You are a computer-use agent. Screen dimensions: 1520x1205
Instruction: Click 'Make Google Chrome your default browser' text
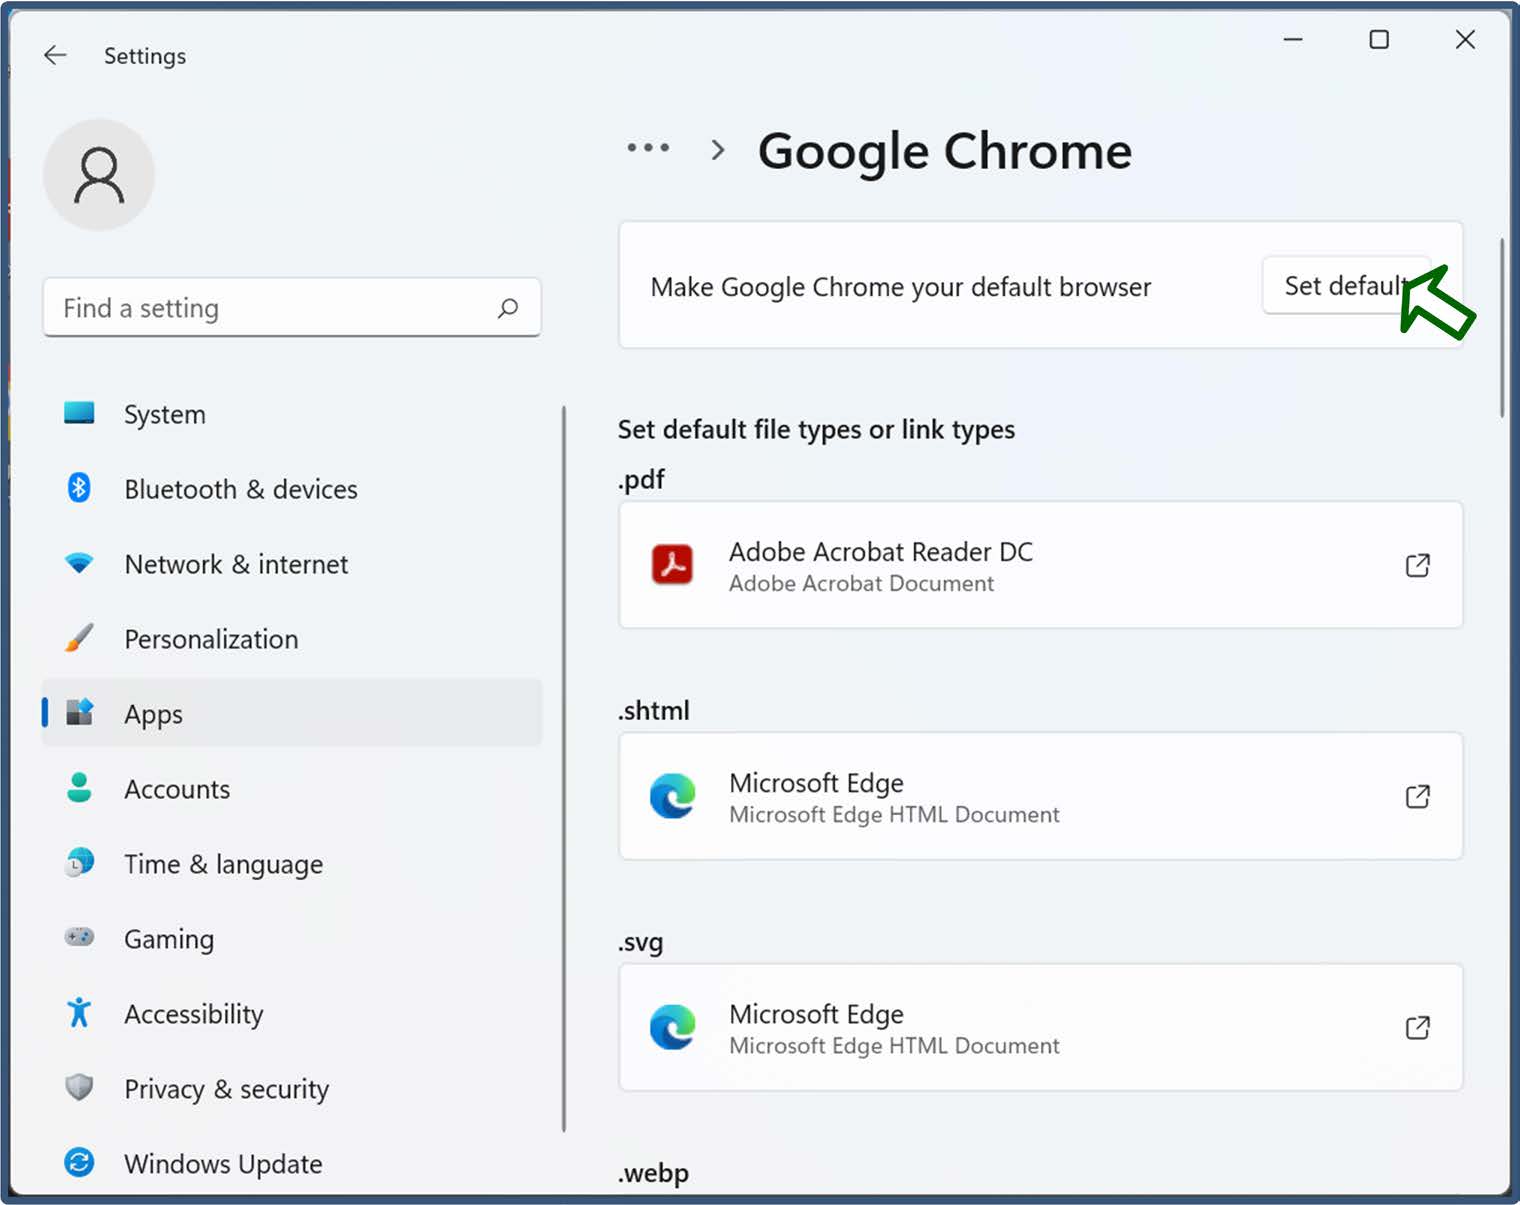click(901, 287)
